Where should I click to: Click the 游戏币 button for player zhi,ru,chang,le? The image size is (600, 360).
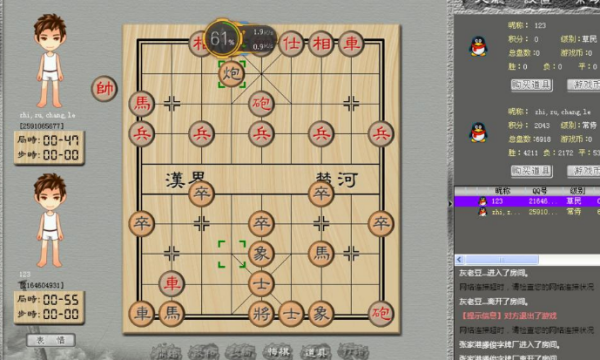[584, 171]
